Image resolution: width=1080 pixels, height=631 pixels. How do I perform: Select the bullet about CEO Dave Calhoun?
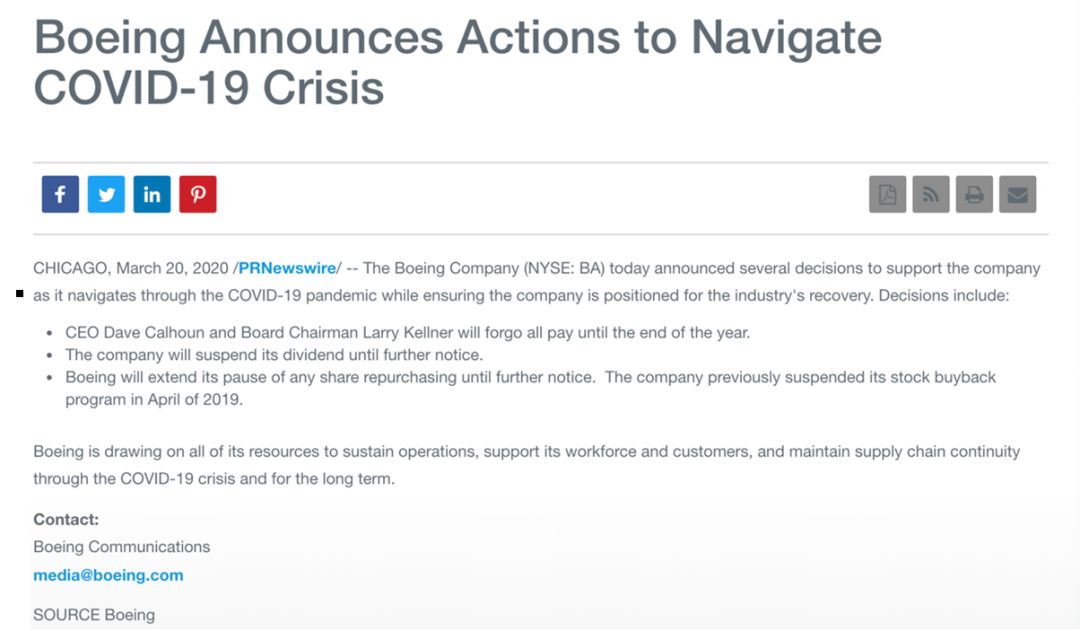click(x=407, y=333)
